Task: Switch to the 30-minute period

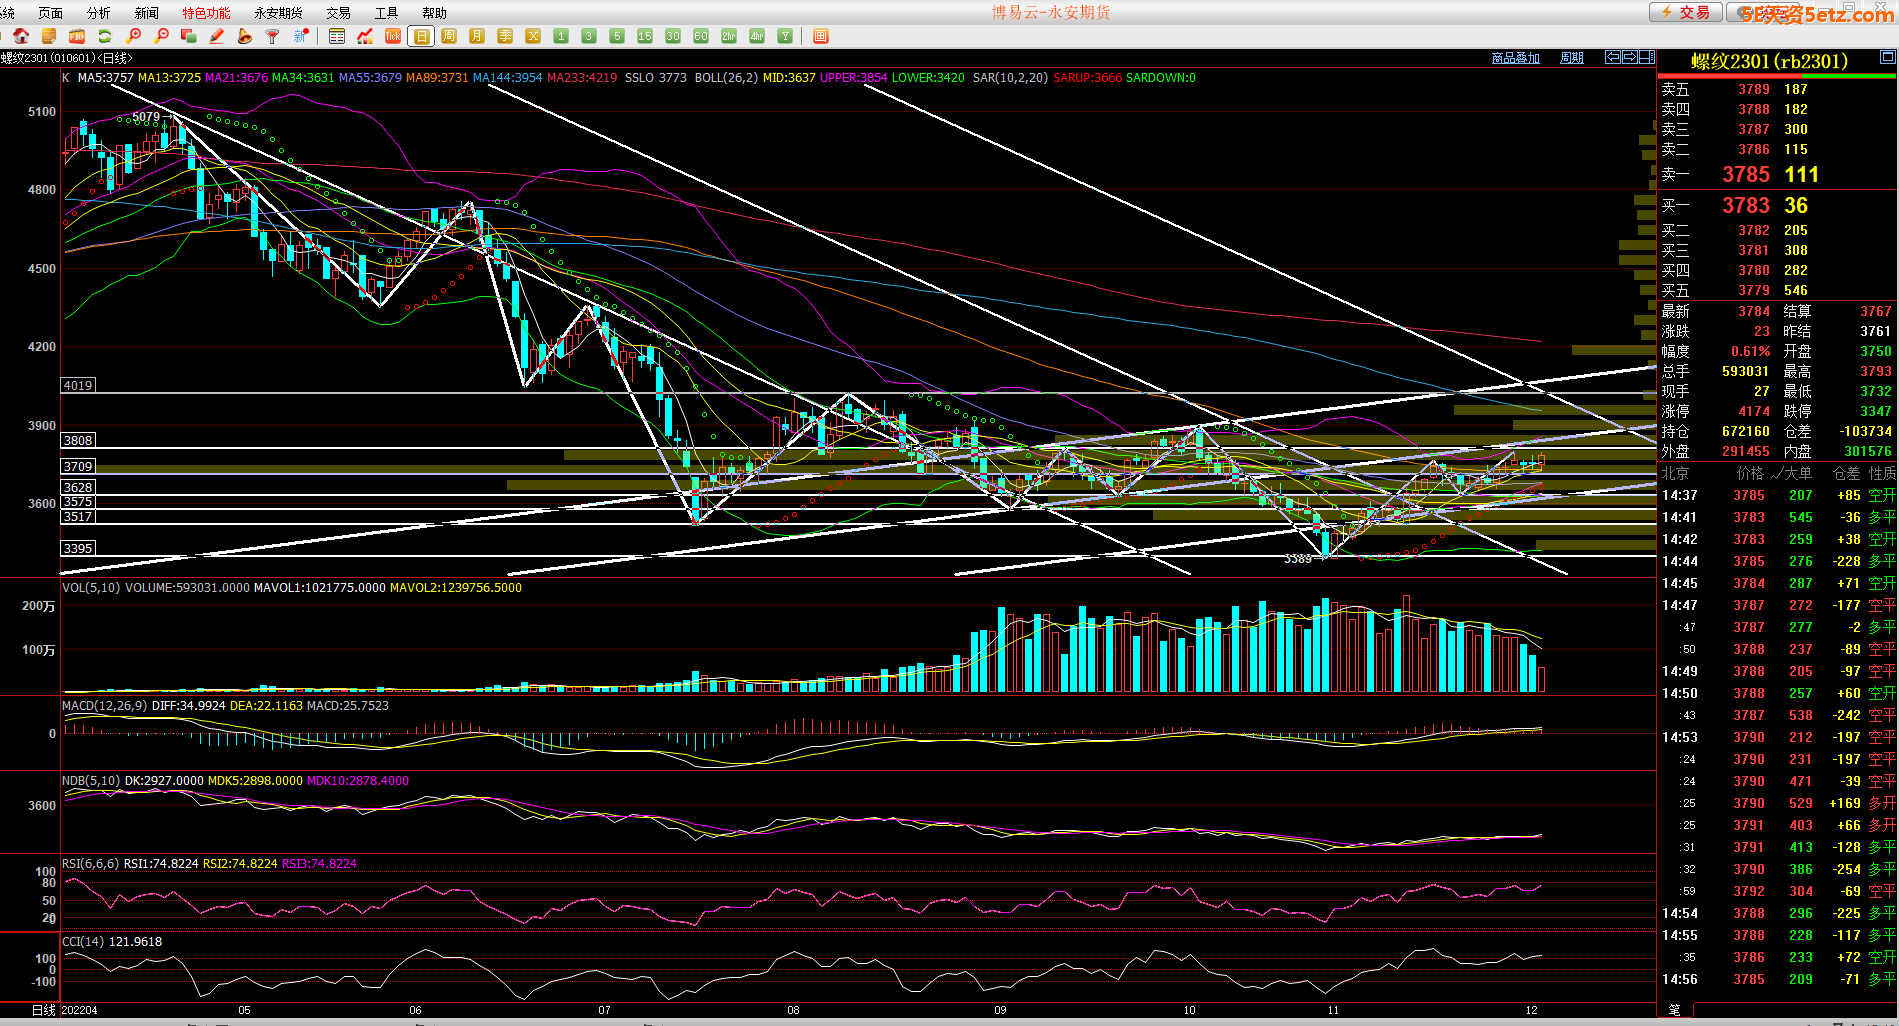Action: [x=673, y=36]
